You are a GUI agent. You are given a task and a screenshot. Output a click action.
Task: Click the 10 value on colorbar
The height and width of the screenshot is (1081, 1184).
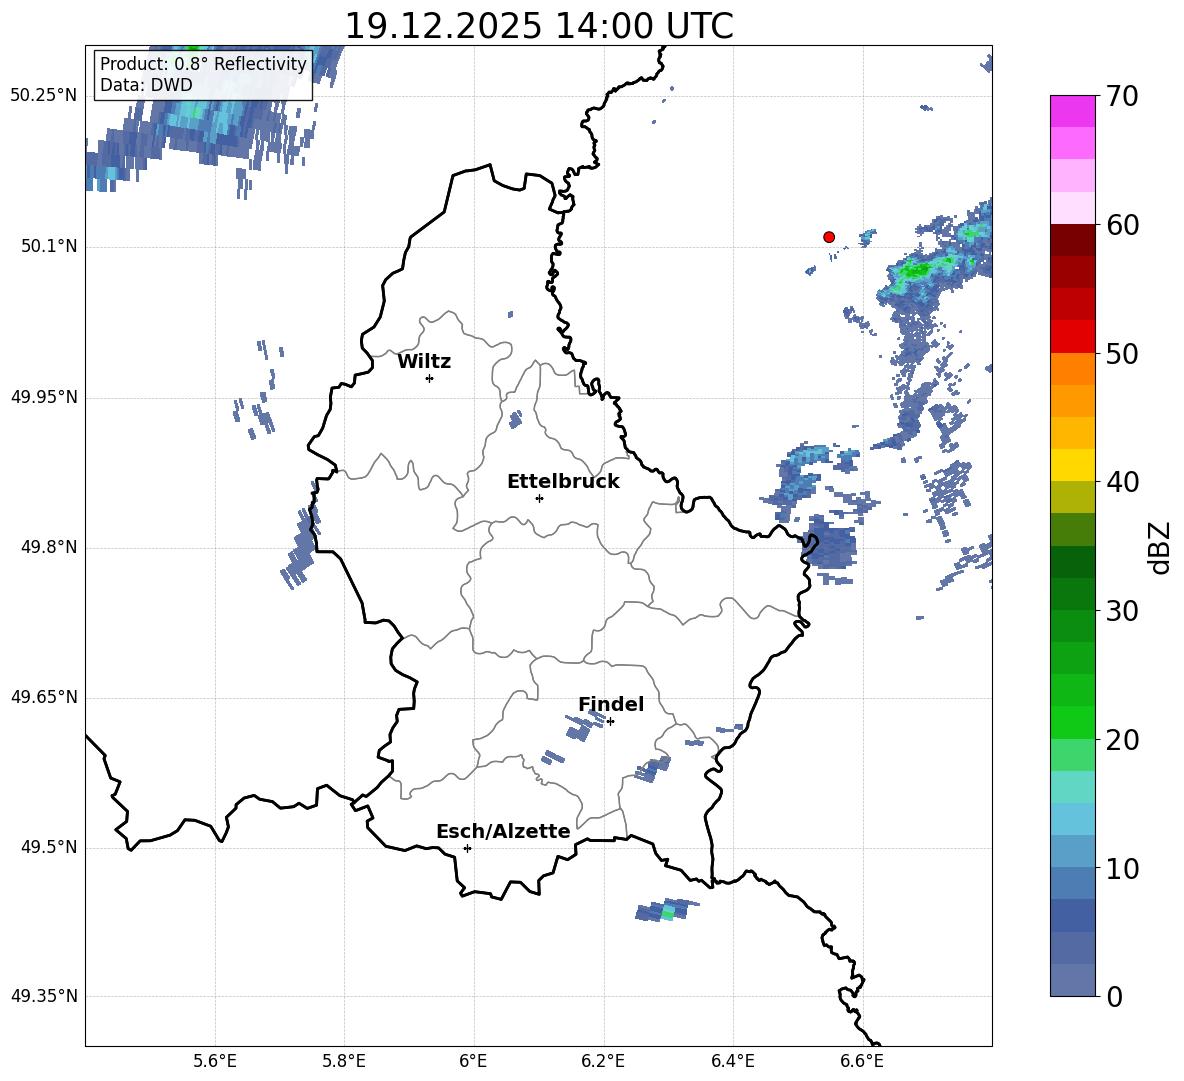(x=1122, y=868)
